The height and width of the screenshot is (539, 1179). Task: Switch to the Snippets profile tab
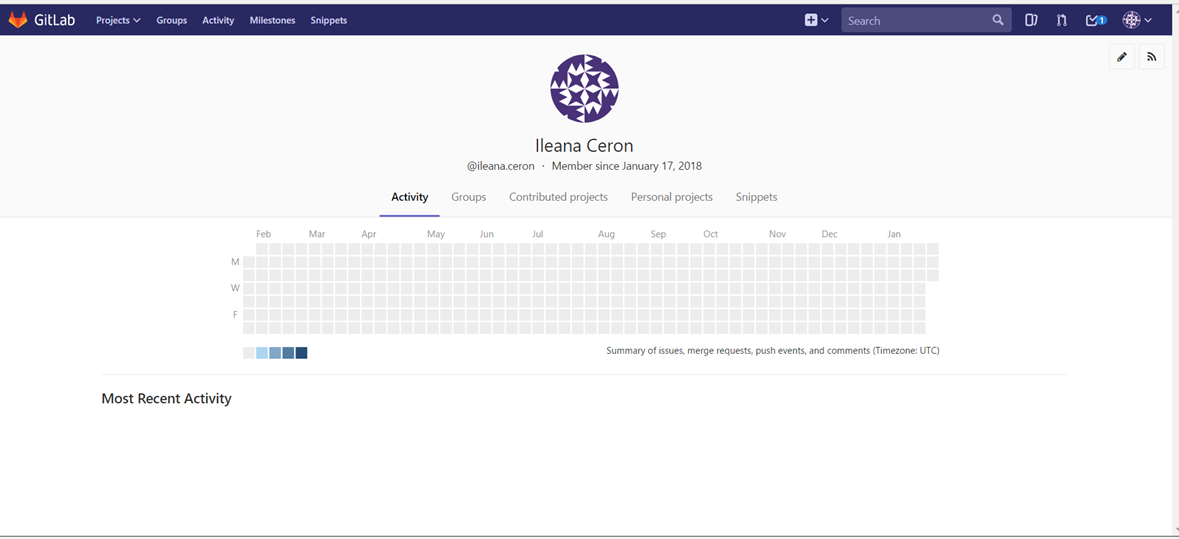[756, 197]
